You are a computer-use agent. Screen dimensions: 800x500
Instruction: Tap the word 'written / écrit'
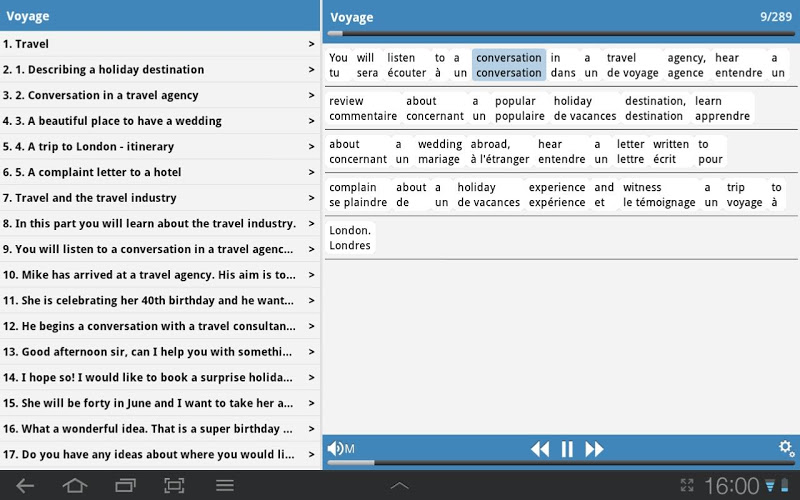[x=671, y=152]
